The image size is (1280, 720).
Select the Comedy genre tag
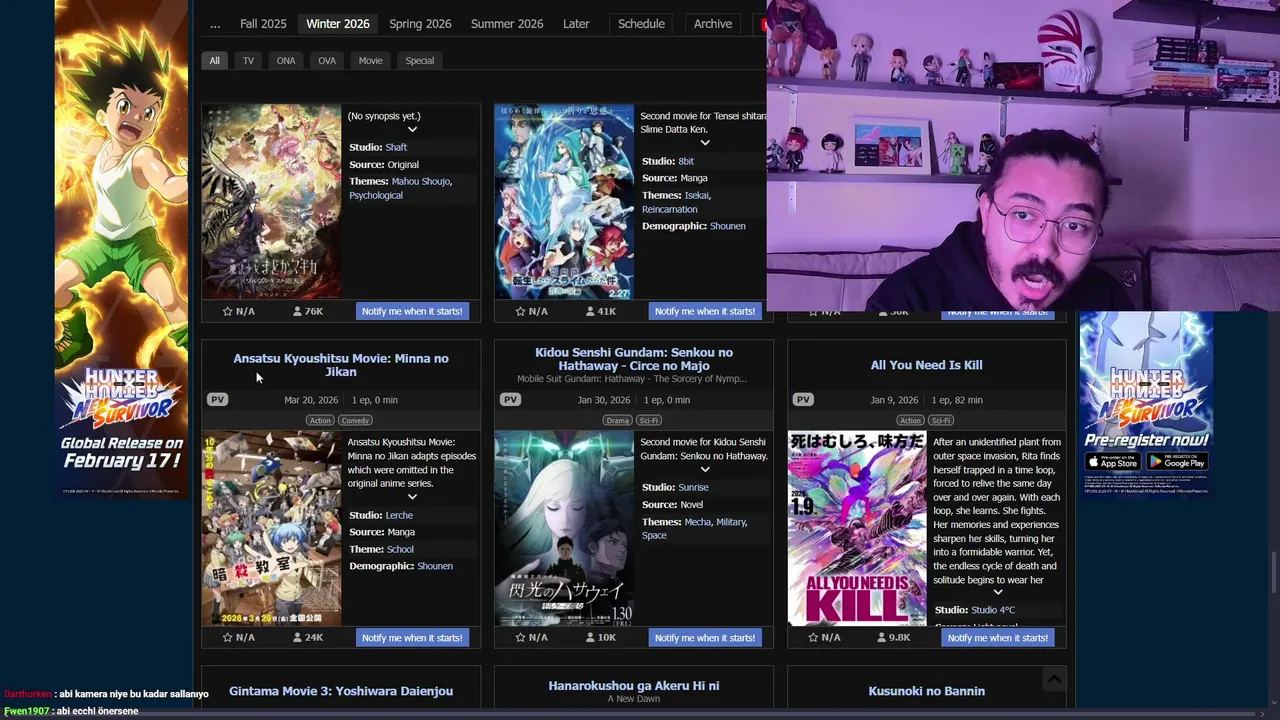355,421
